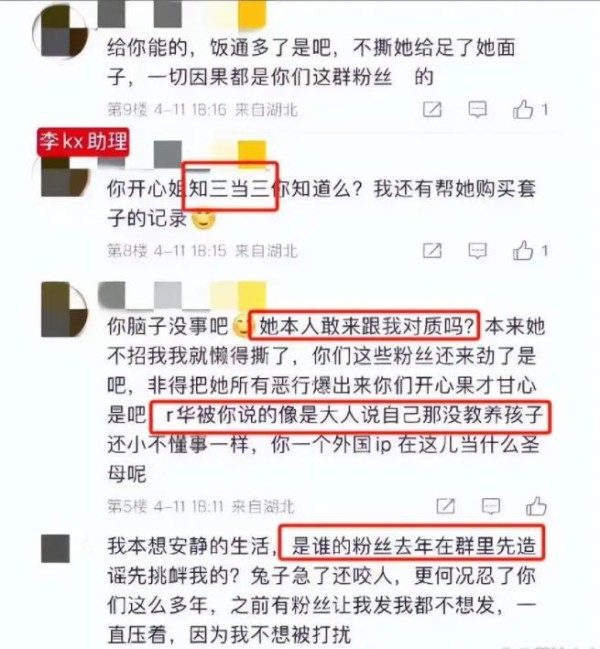Open username above 第5楼 comment
The image size is (600, 649).
tap(182, 295)
